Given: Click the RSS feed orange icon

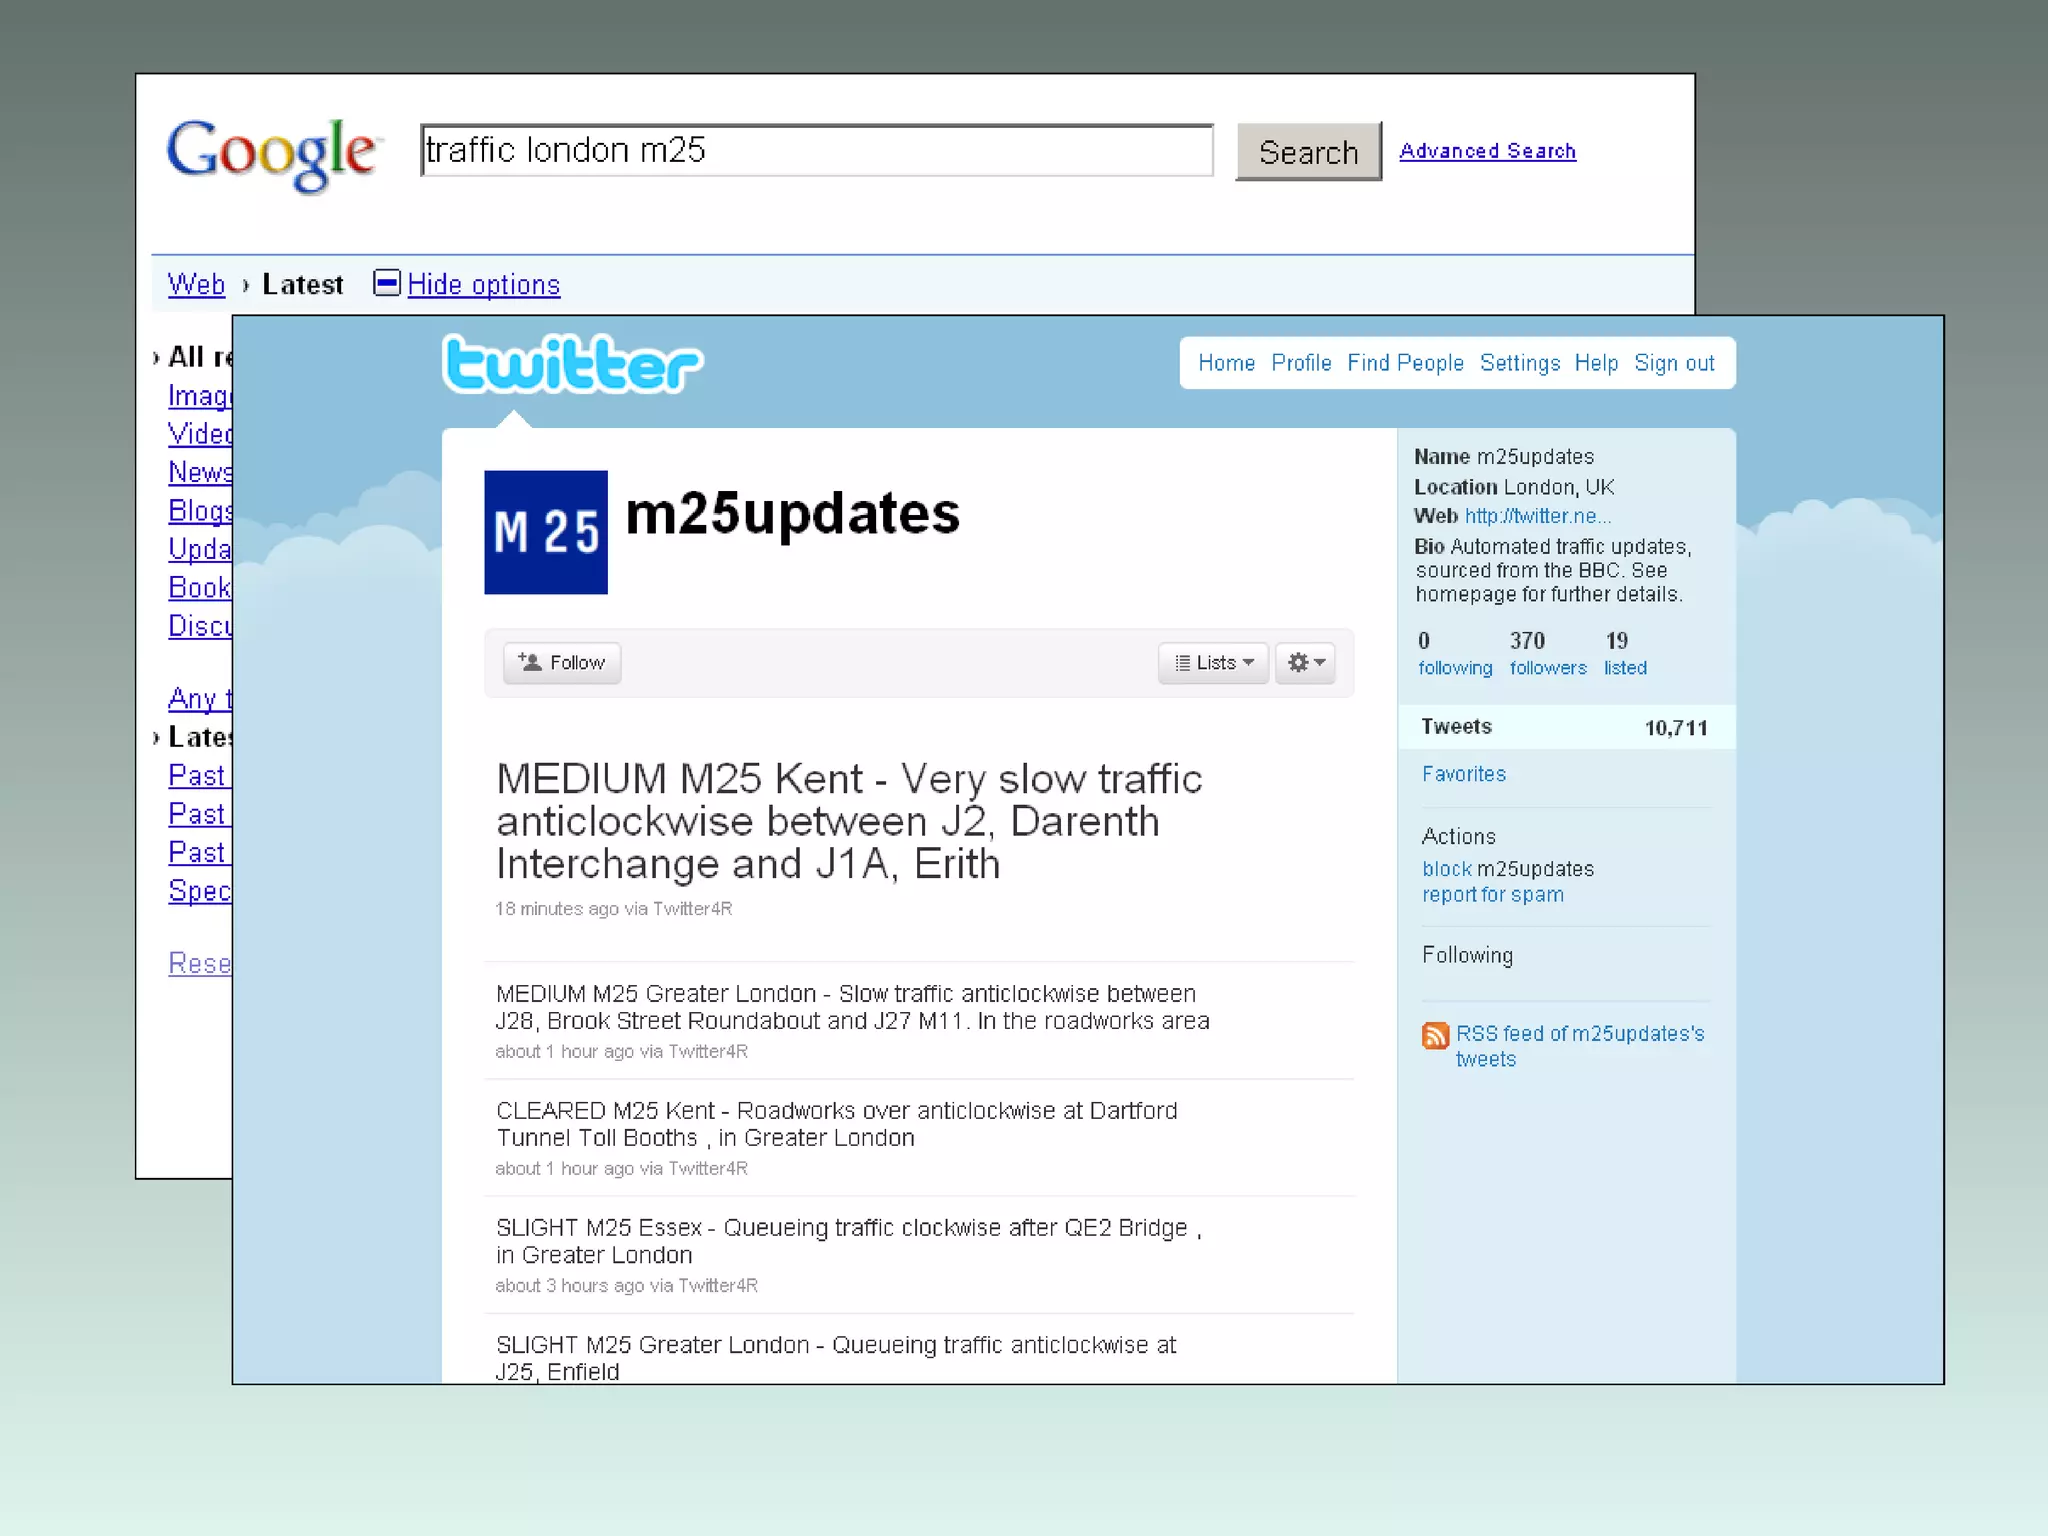Looking at the screenshot, I should (x=1435, y=1035).
